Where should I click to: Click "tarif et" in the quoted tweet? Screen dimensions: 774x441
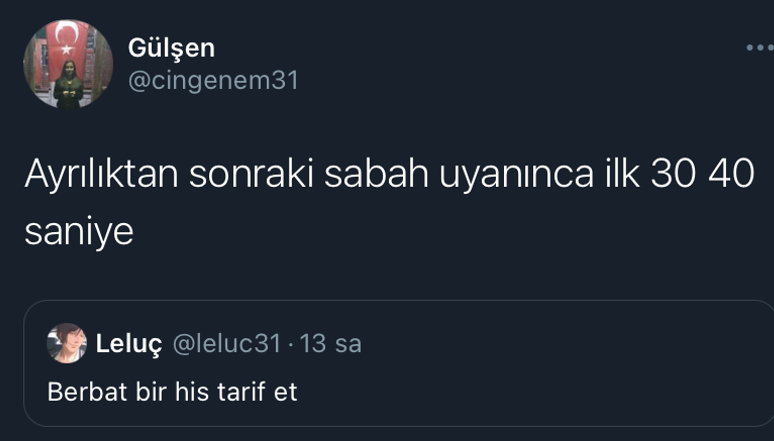(x=257, y=391)
